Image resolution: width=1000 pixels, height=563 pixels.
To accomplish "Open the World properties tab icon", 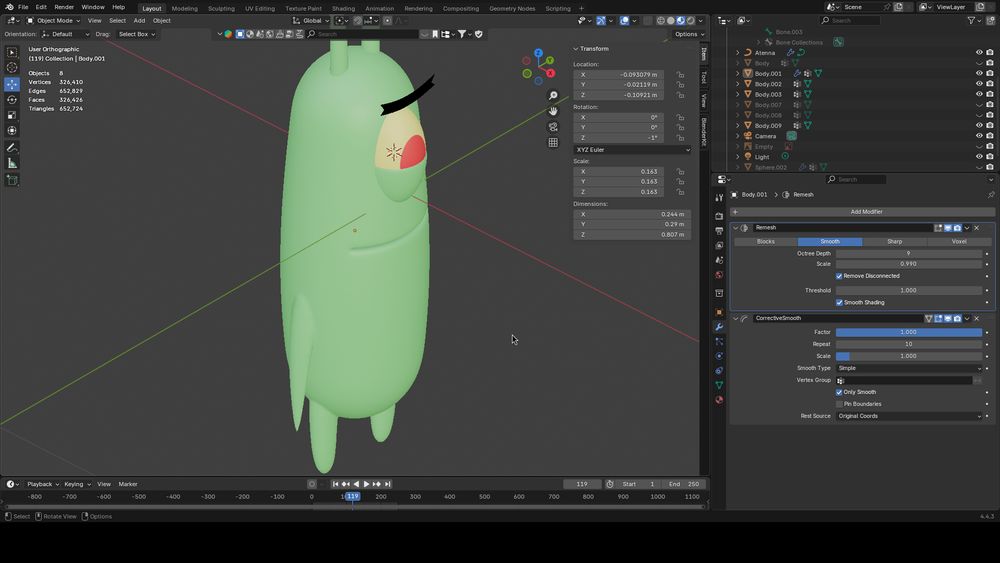I will pyautogui.click(x=719, y=275).
